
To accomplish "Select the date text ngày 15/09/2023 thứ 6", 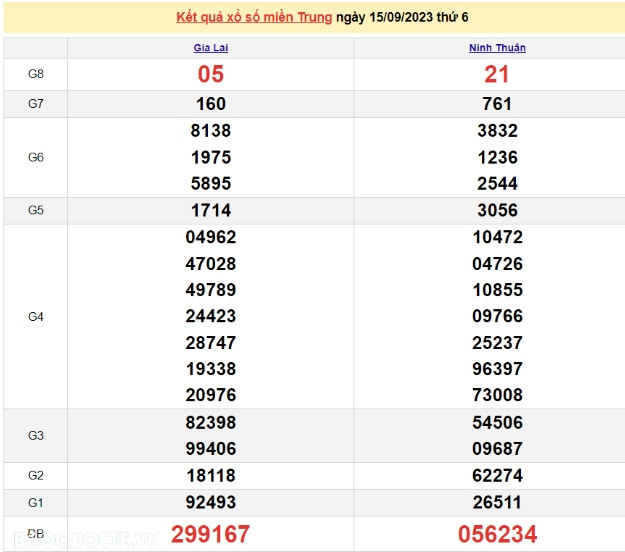I will tap(402, 18).
